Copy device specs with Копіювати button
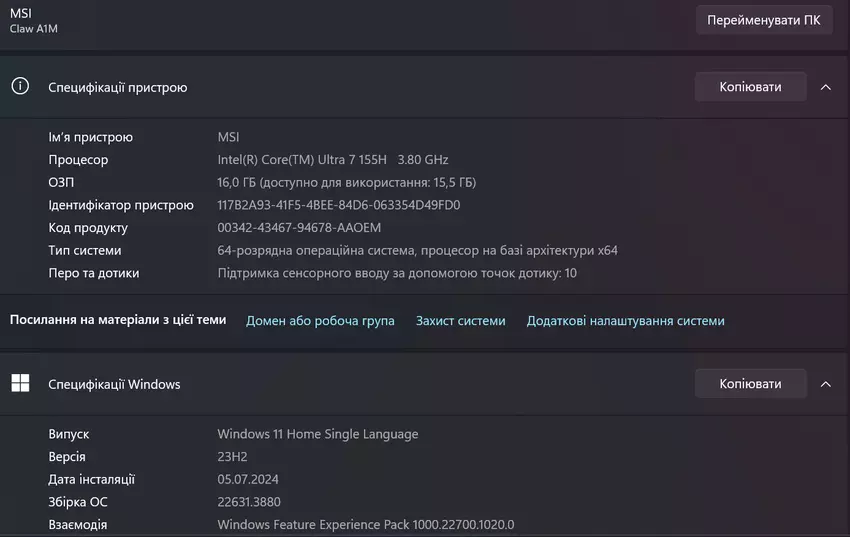The width and height of the screenshot is (850, 537). [x=750, y=87]
